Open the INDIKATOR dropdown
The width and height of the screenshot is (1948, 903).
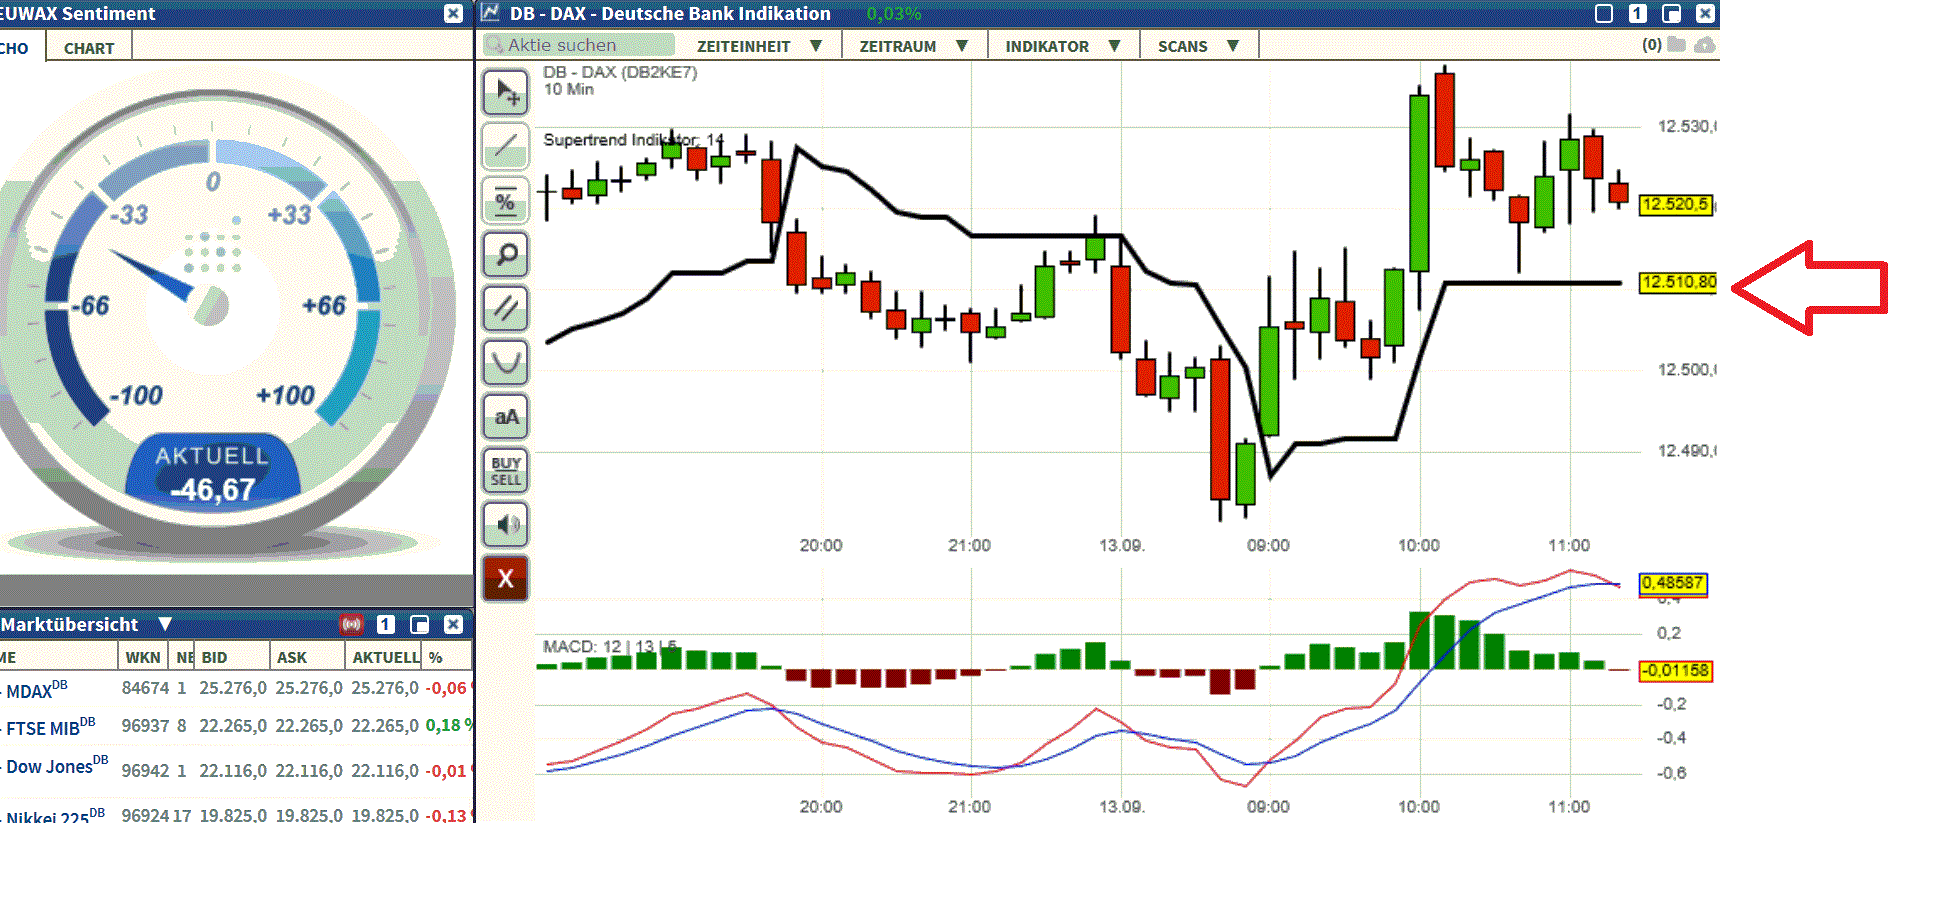click(x=1061, y=45)
